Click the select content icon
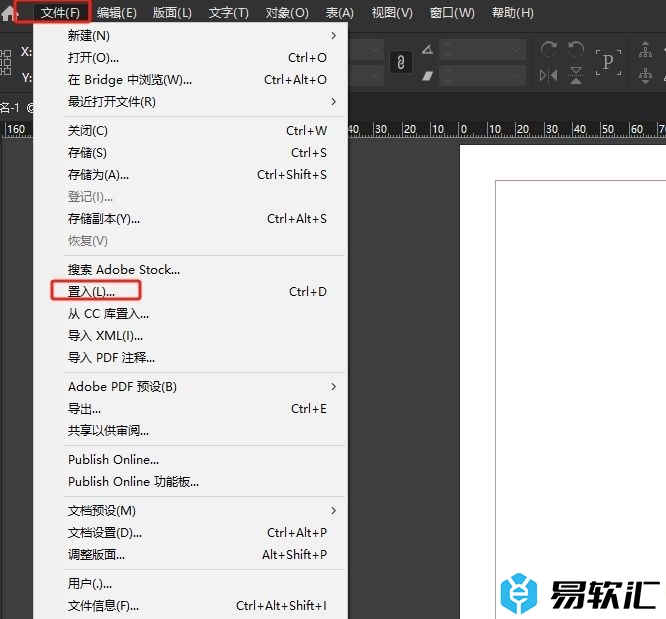The height and width of the screenshot is (619, 666). (645, 76)
